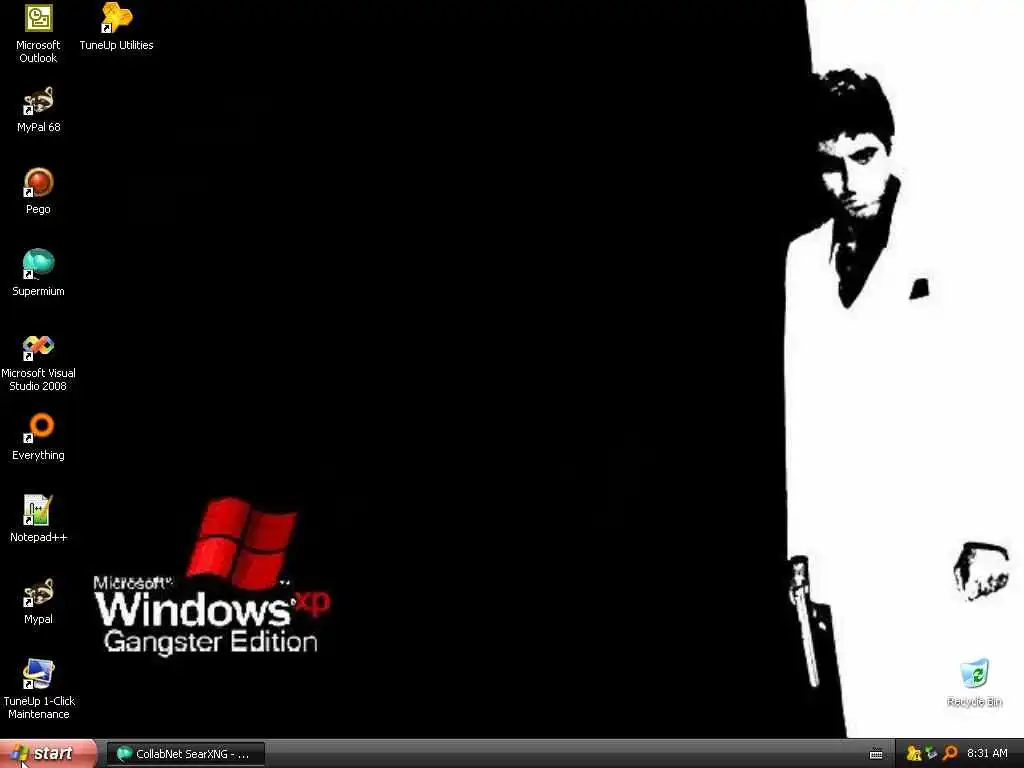Click the 8:31 AM taskbar clock

click(x=987, y=754)
